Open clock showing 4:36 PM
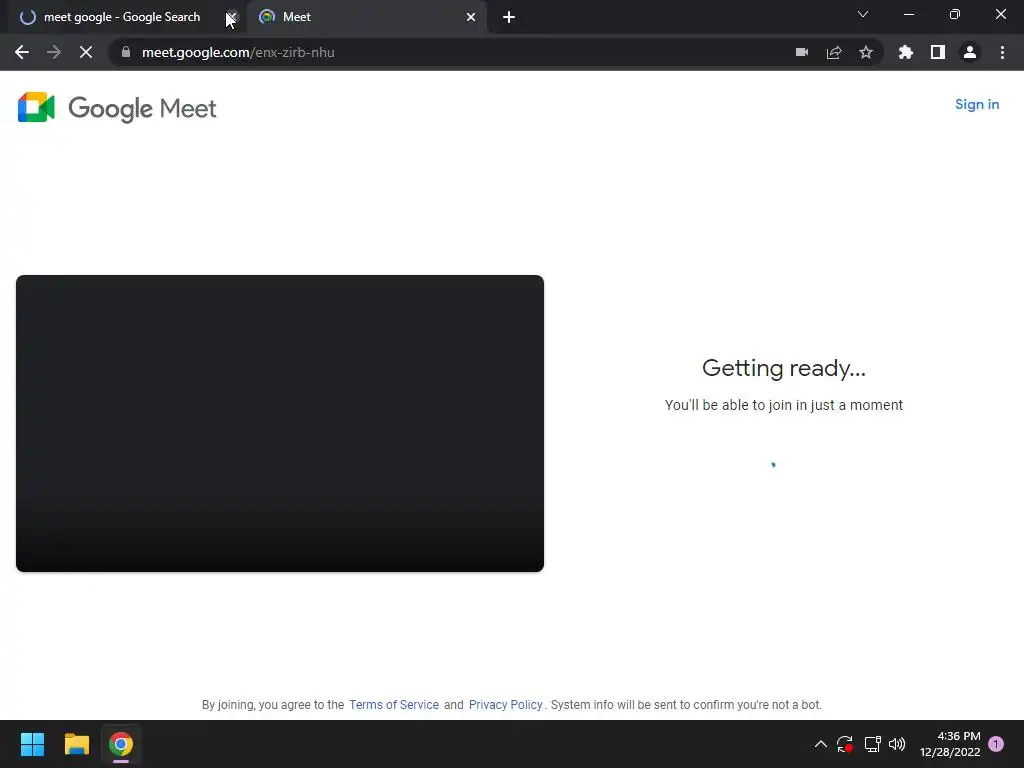 pyautogui.click(x=950, y=744)
